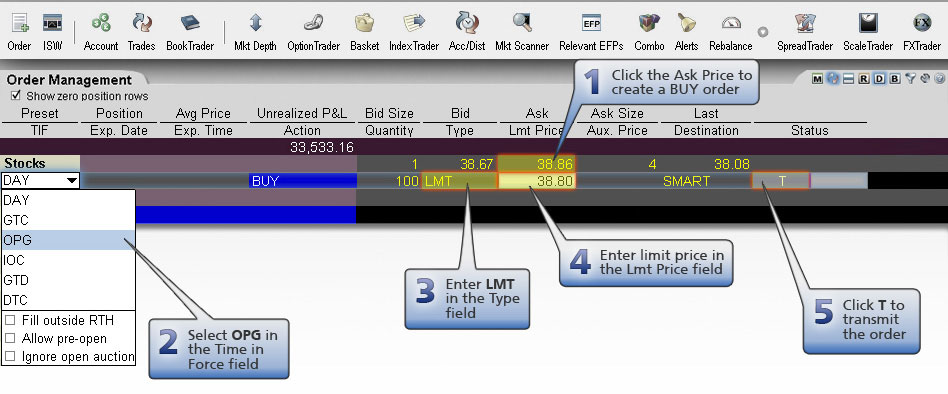Open the Account window

100,31
